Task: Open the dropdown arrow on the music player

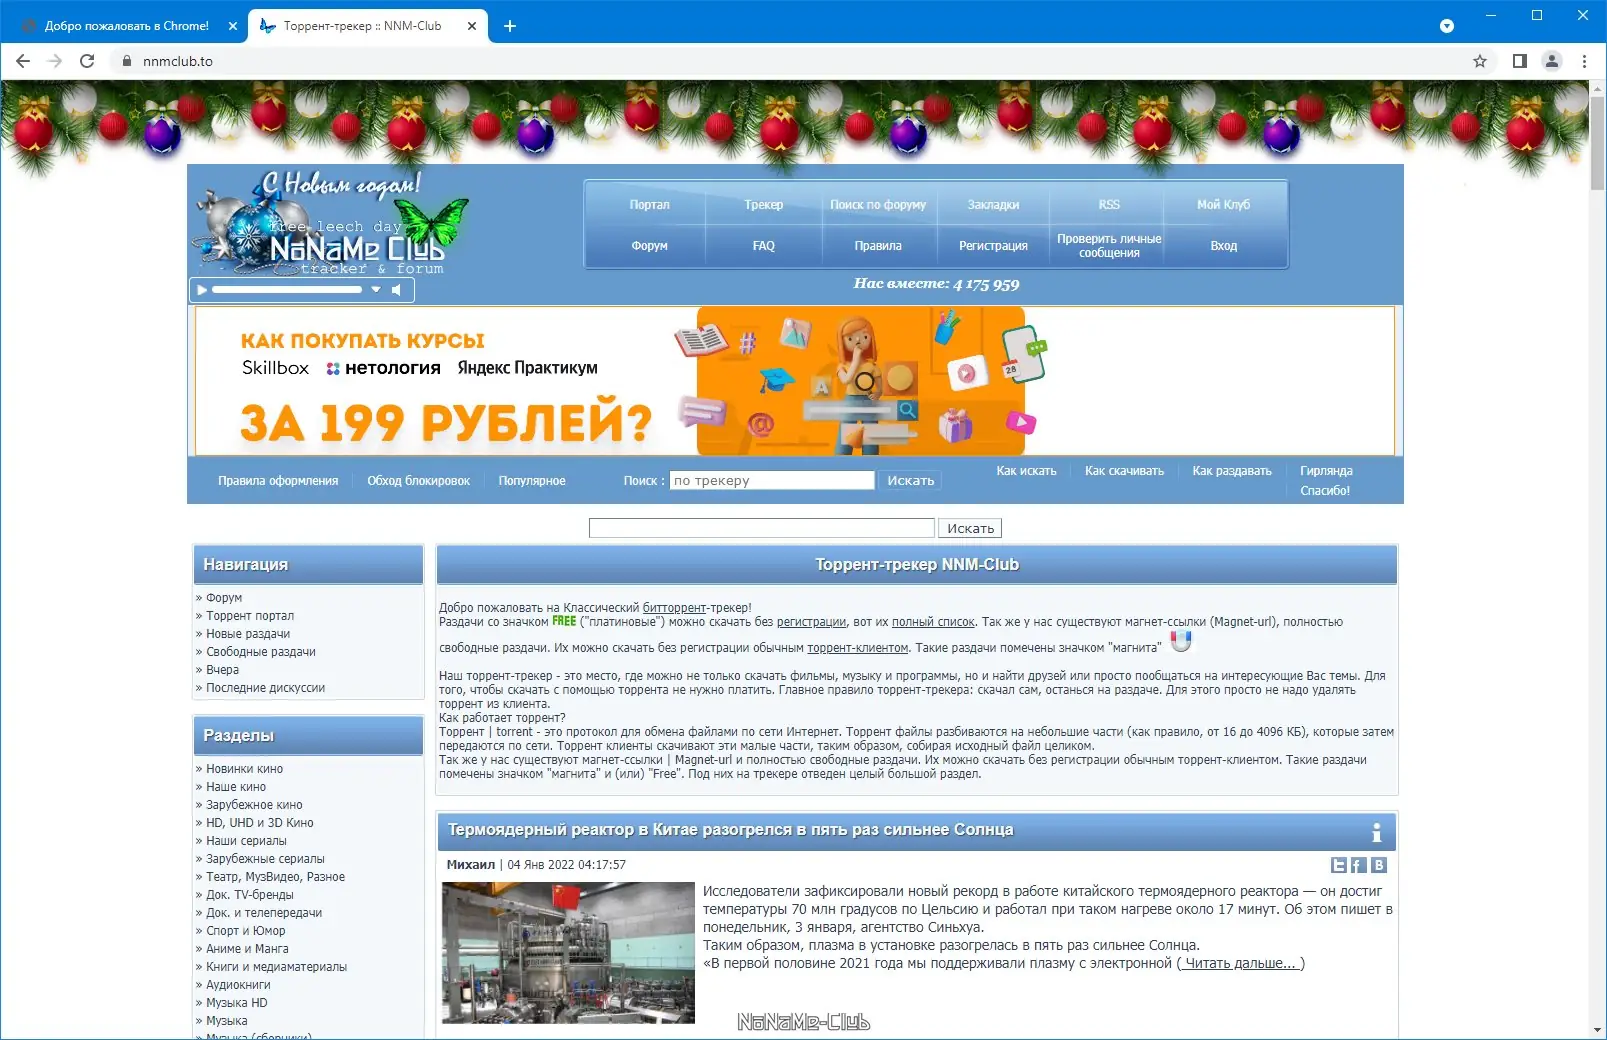Action: [x=376, y=289]
